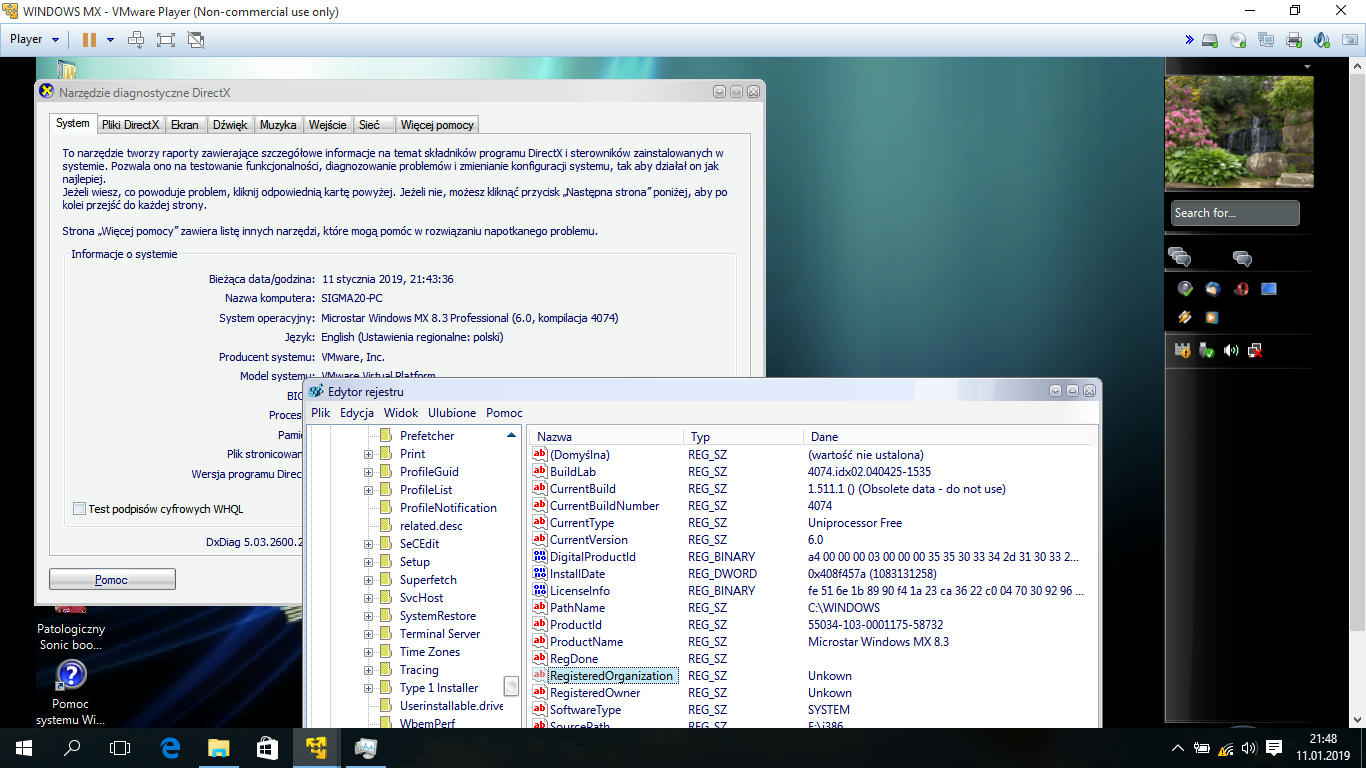Click the sound card device icon in VMware
The image size is (1366, 768).
pyautogui.click(x=1322, y=40)
